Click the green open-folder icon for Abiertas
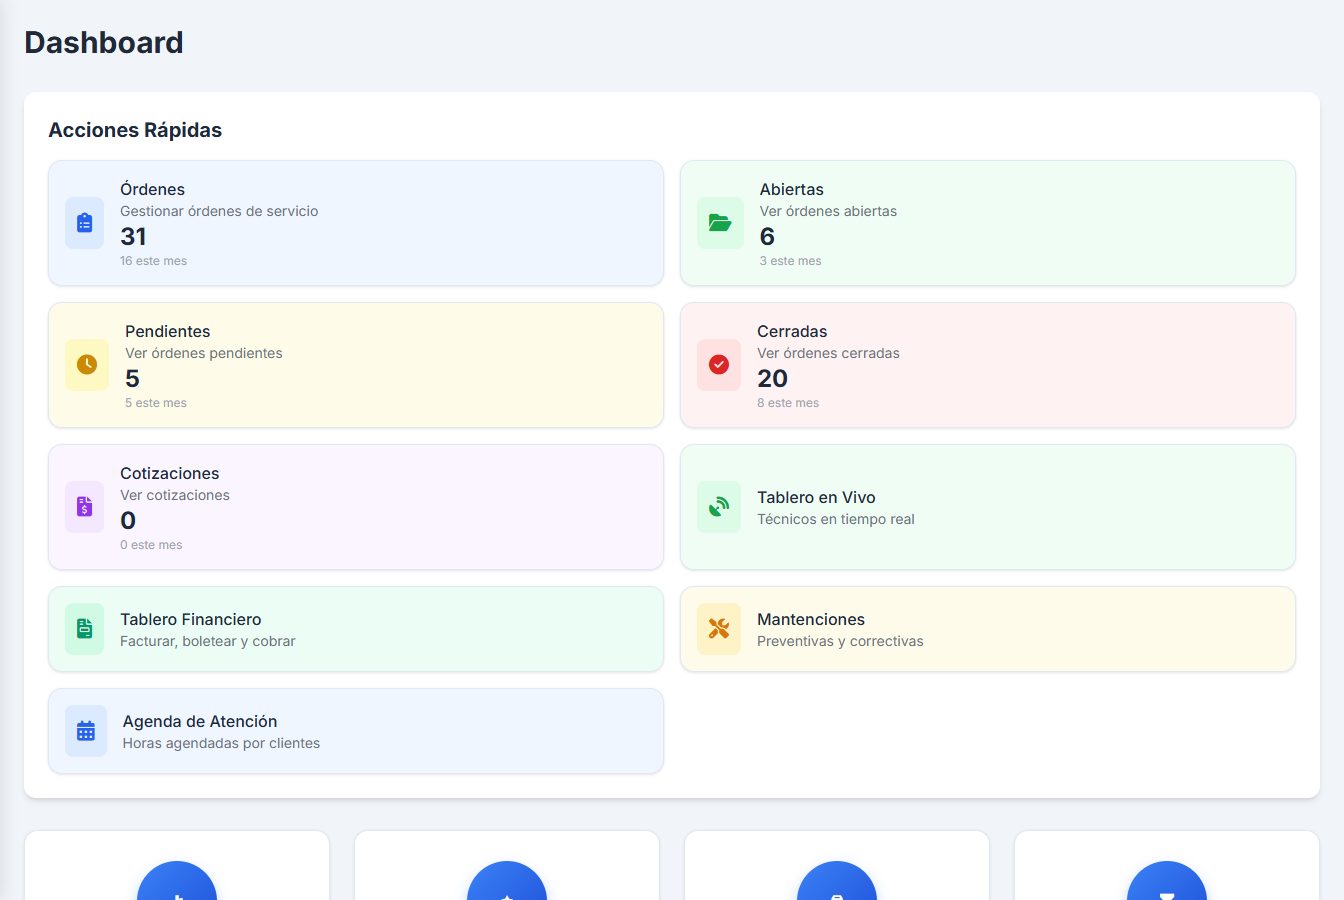 [720, 223]
